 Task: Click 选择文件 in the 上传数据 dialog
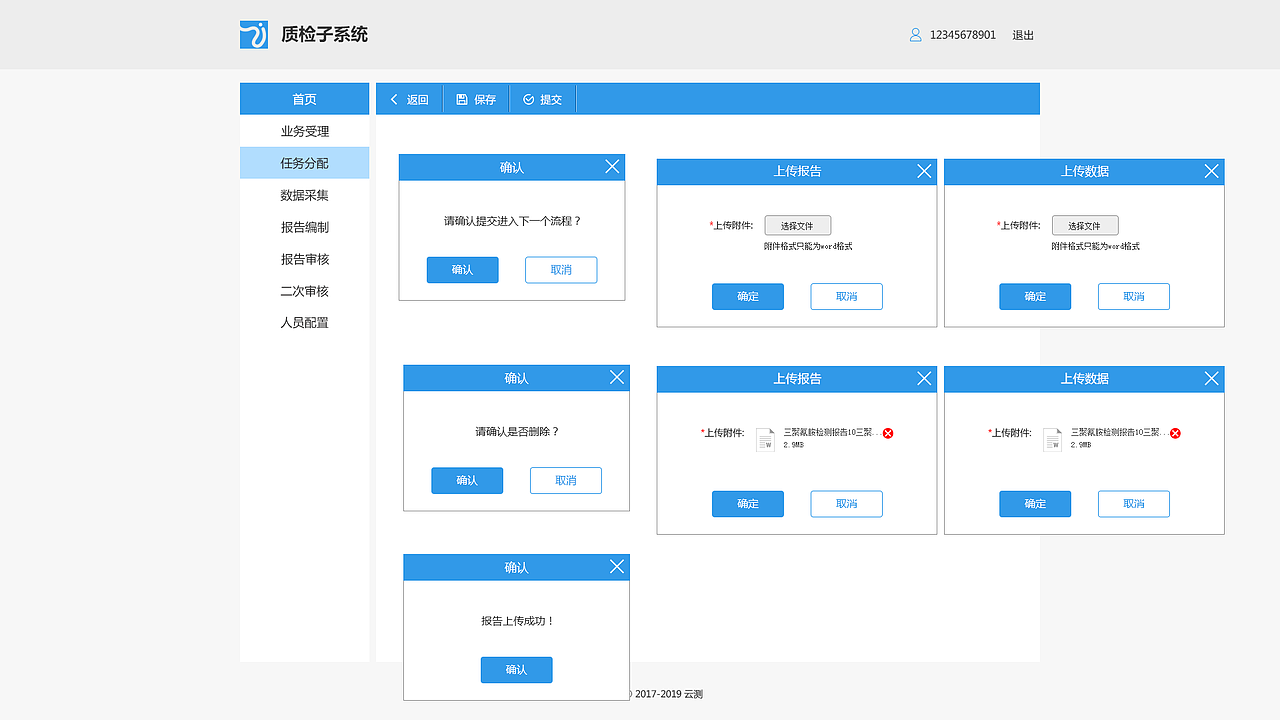click(1085, 225)
